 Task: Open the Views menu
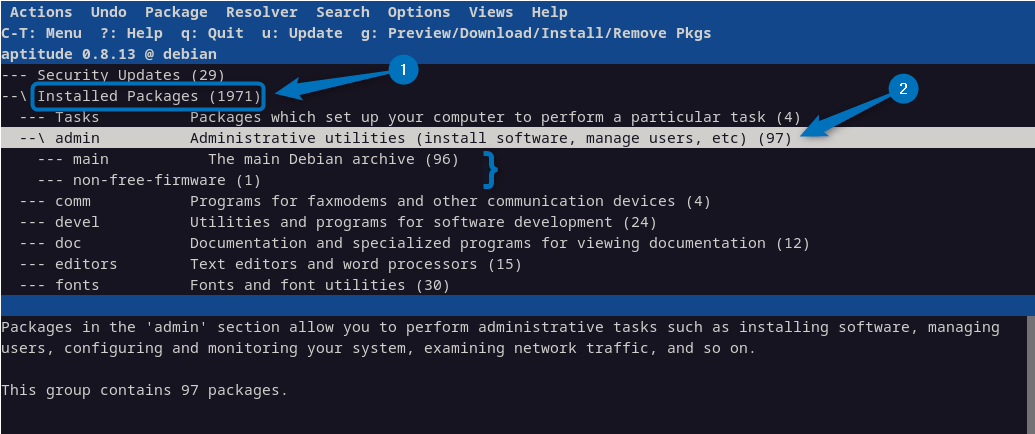pyautogui.click(x=490, y=12)
